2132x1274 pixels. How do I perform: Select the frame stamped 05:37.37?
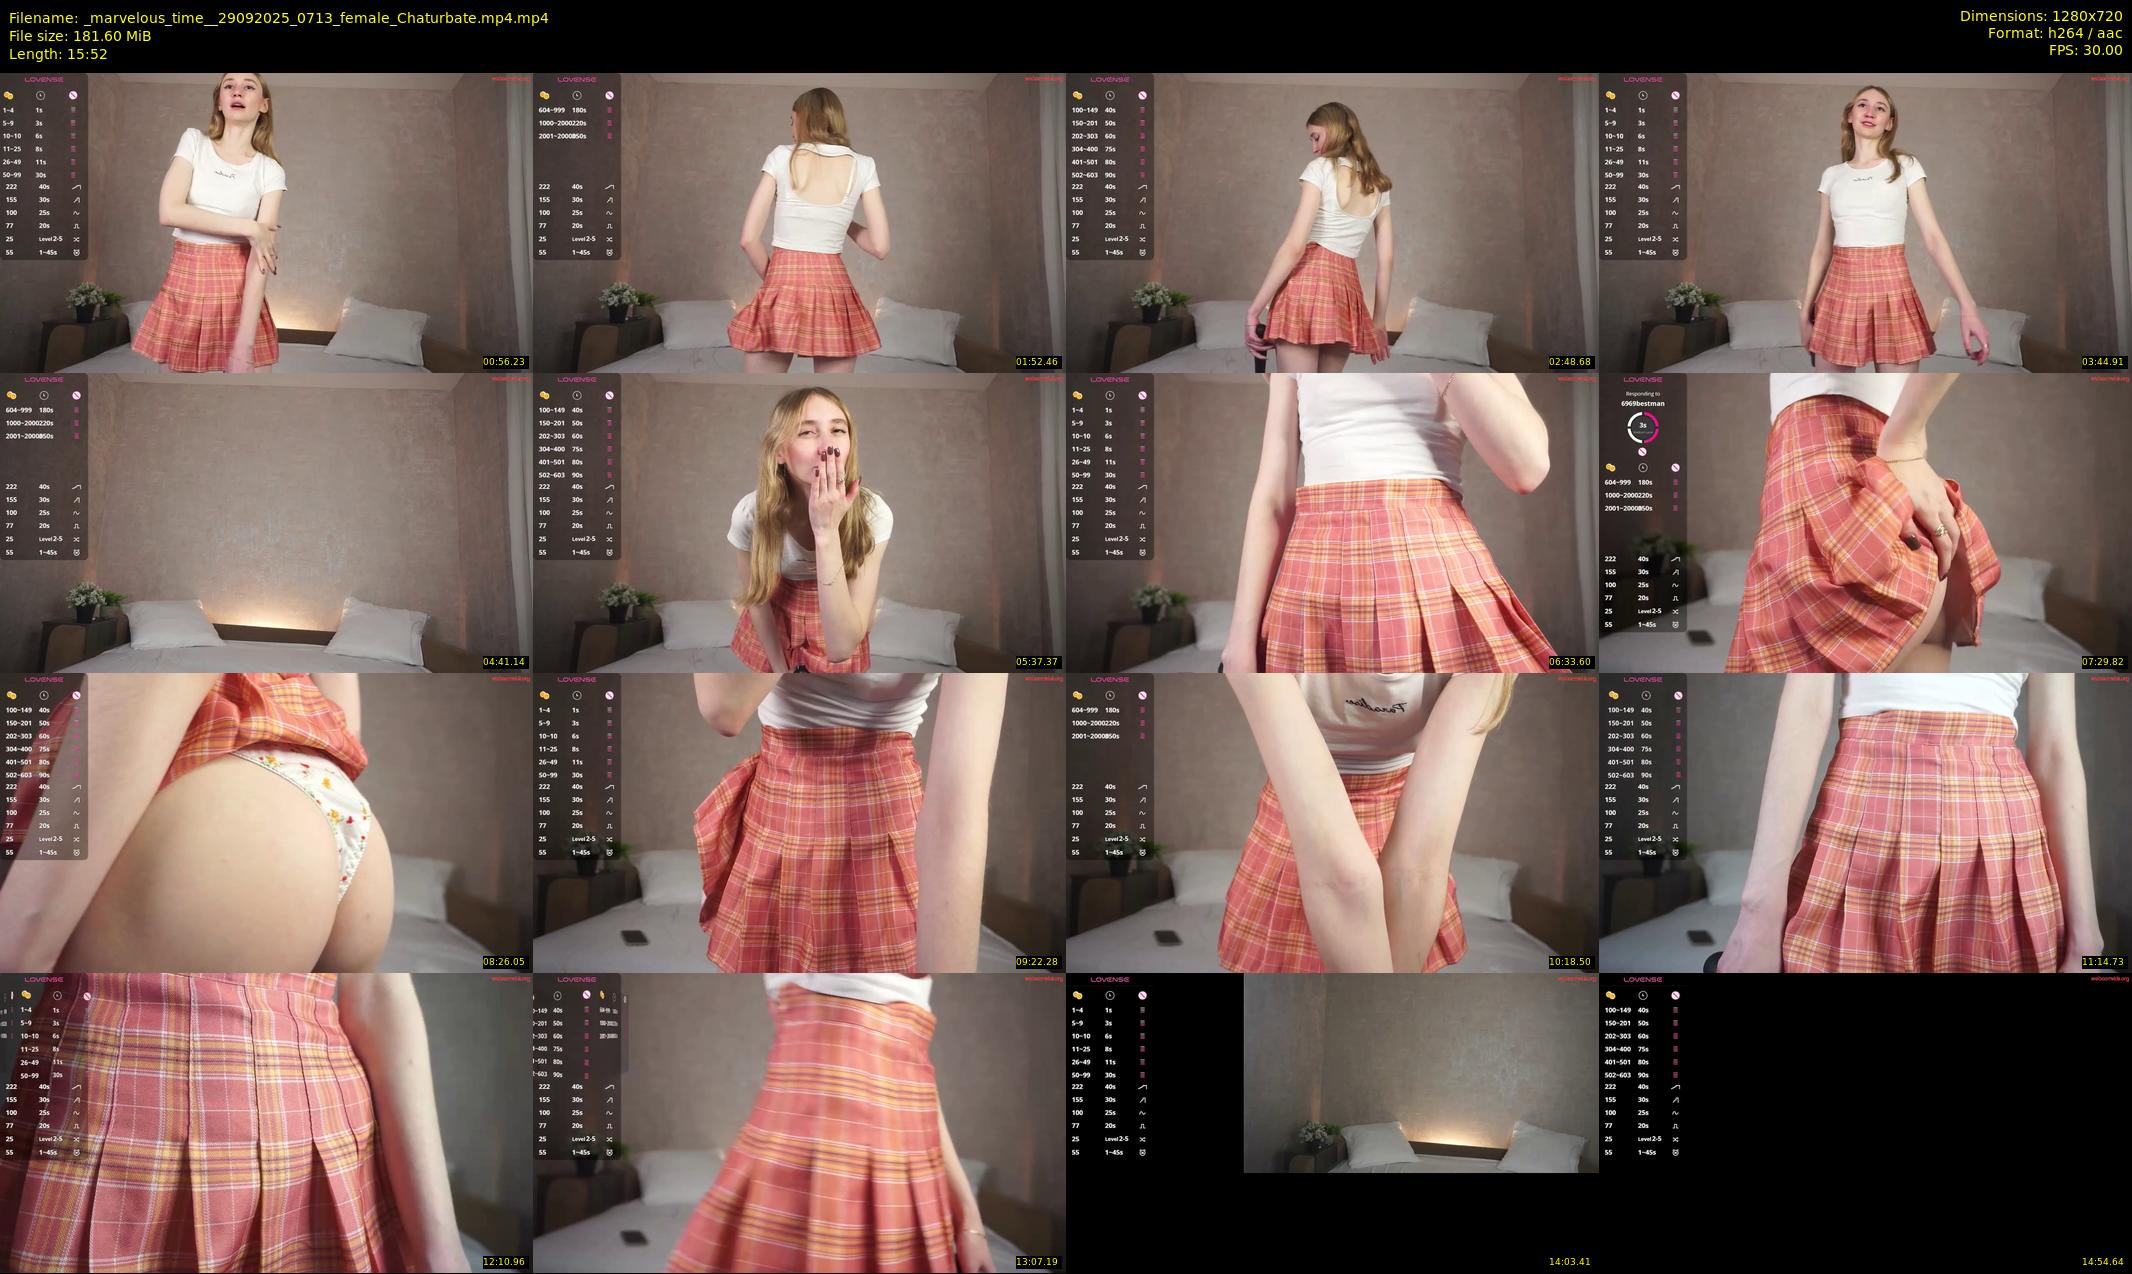[799, 522]
